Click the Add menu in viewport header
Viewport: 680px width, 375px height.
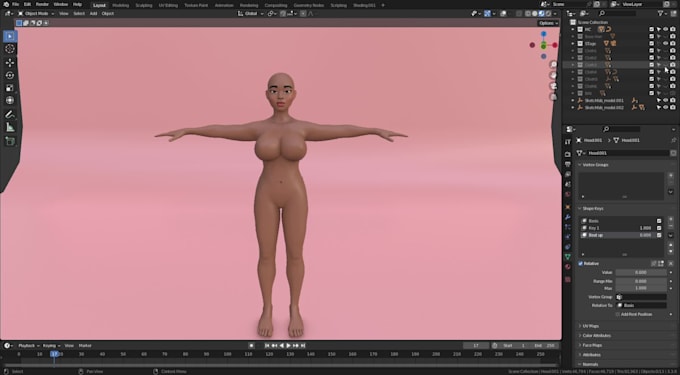93,13
